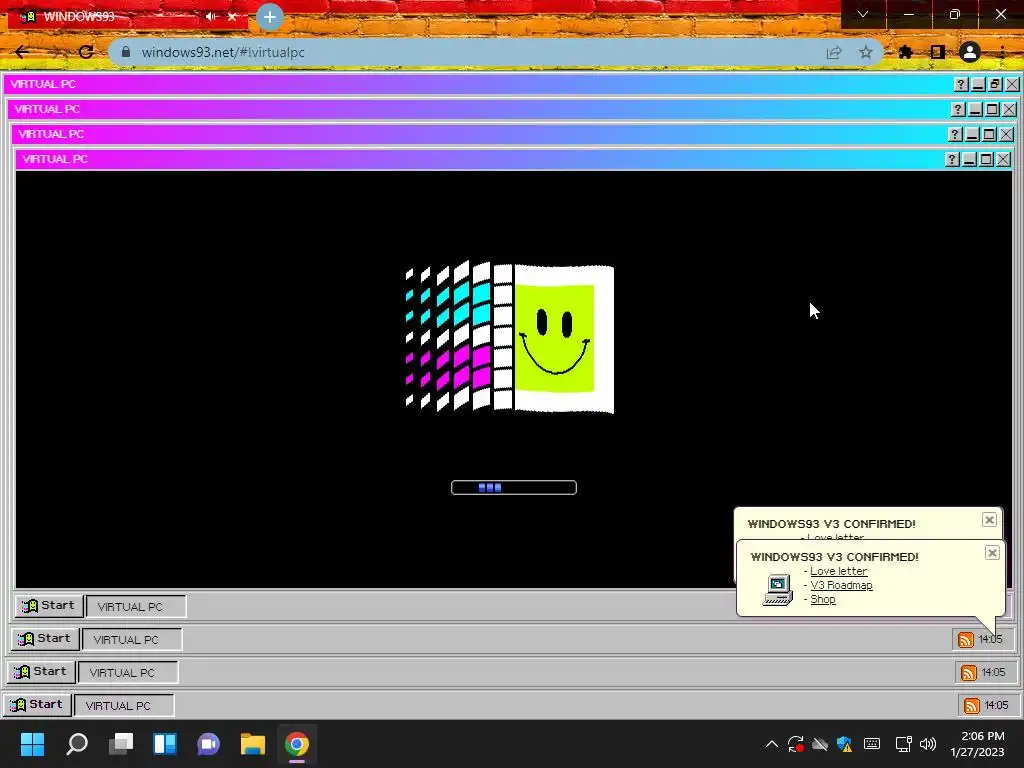The width and height of the screenshot is (1024, 768).
Task: Open the Chrome extensions puzzle menu
Action: (x=905, y=52)
